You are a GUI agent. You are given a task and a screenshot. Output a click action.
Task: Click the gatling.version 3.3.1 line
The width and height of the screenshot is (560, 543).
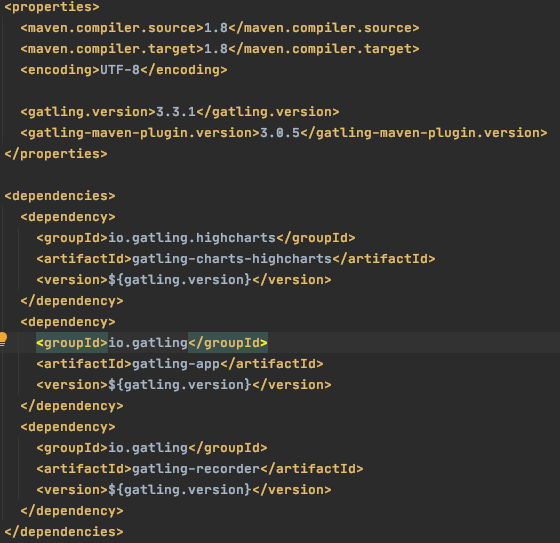pos(180,112)
